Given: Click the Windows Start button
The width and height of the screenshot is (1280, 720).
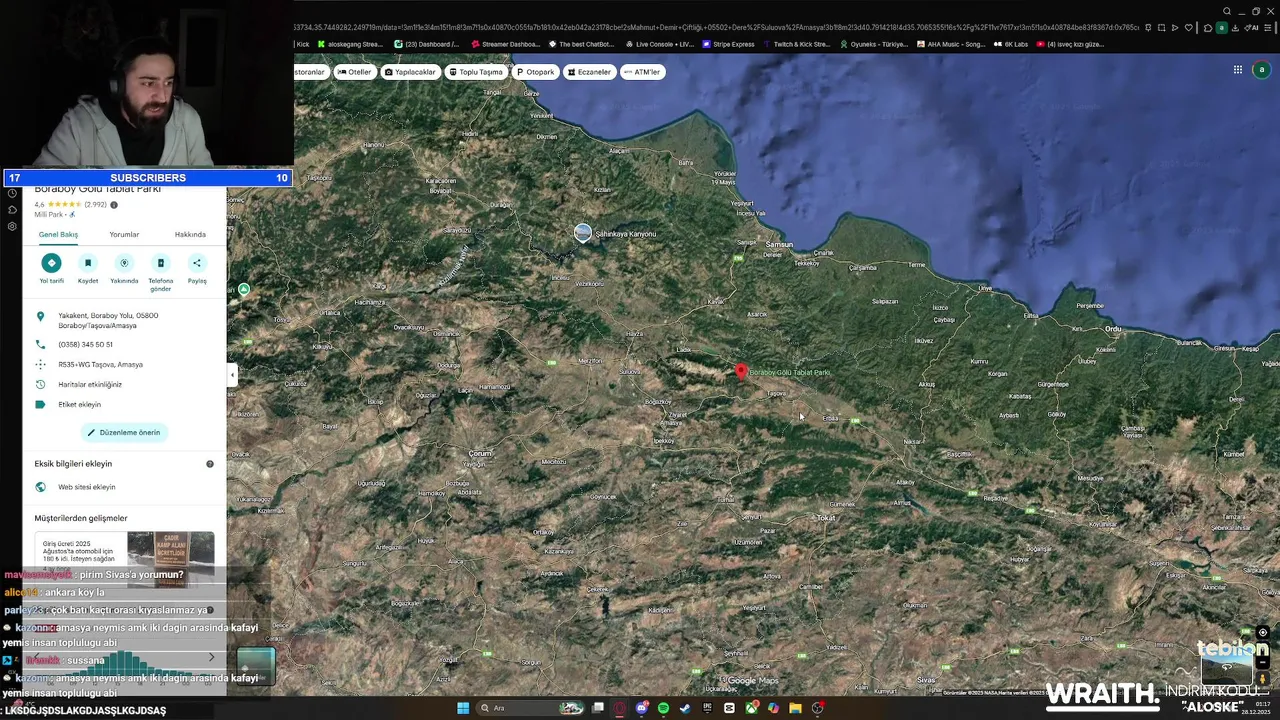Looking at the screenshot, I should tap(463, 708).
